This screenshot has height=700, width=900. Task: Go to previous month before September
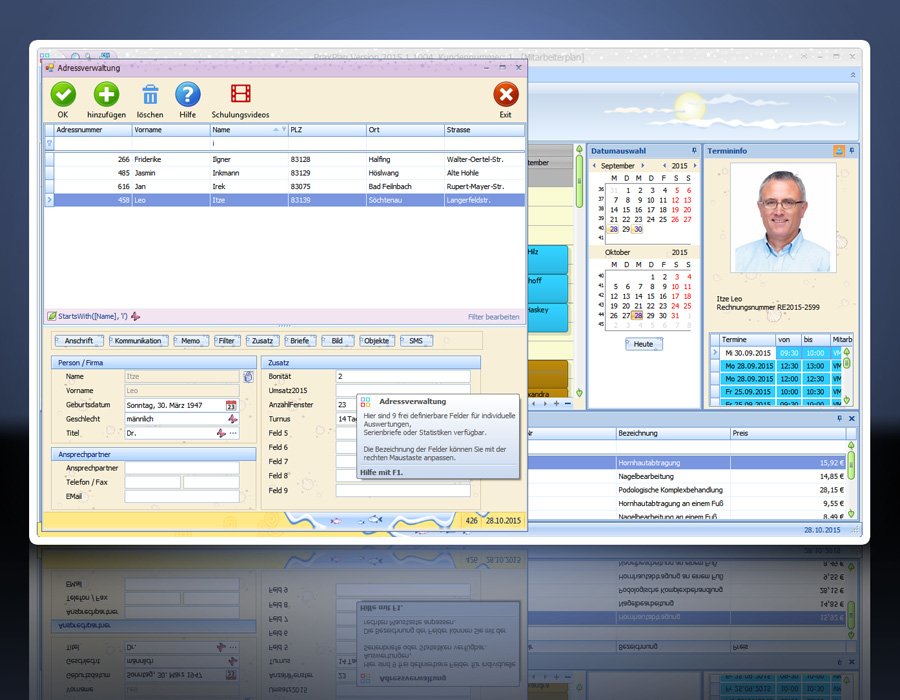point(594,166)
